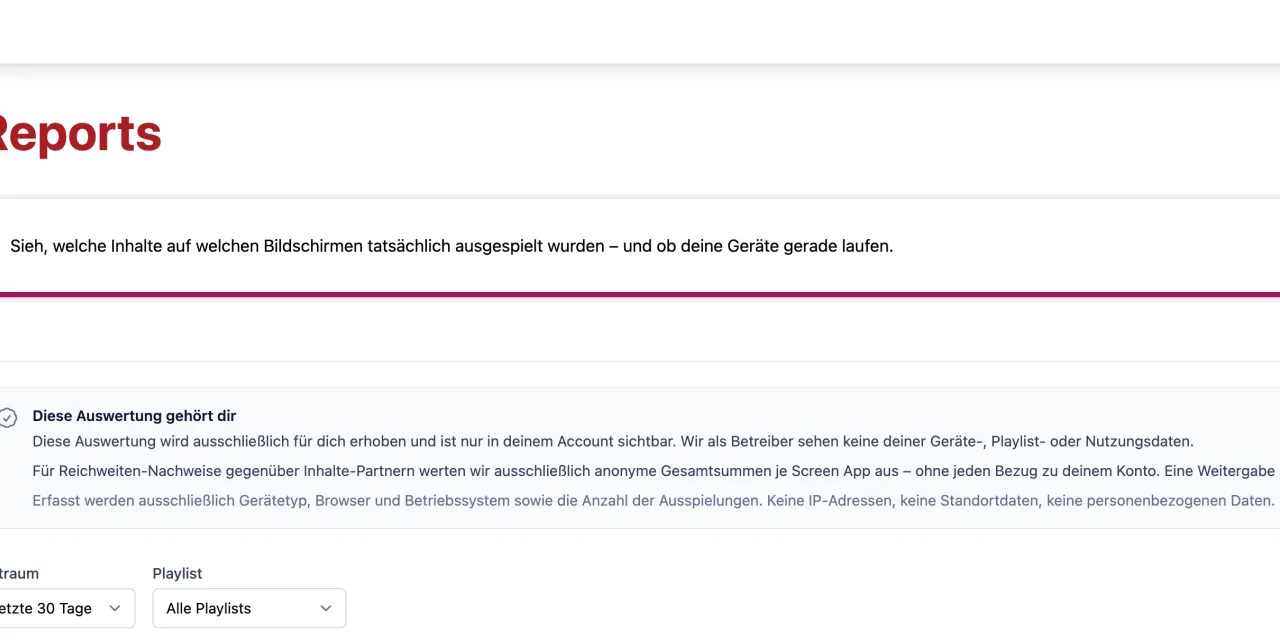Click the Reports page heading
1280x640 pixels.
(79, 134)
